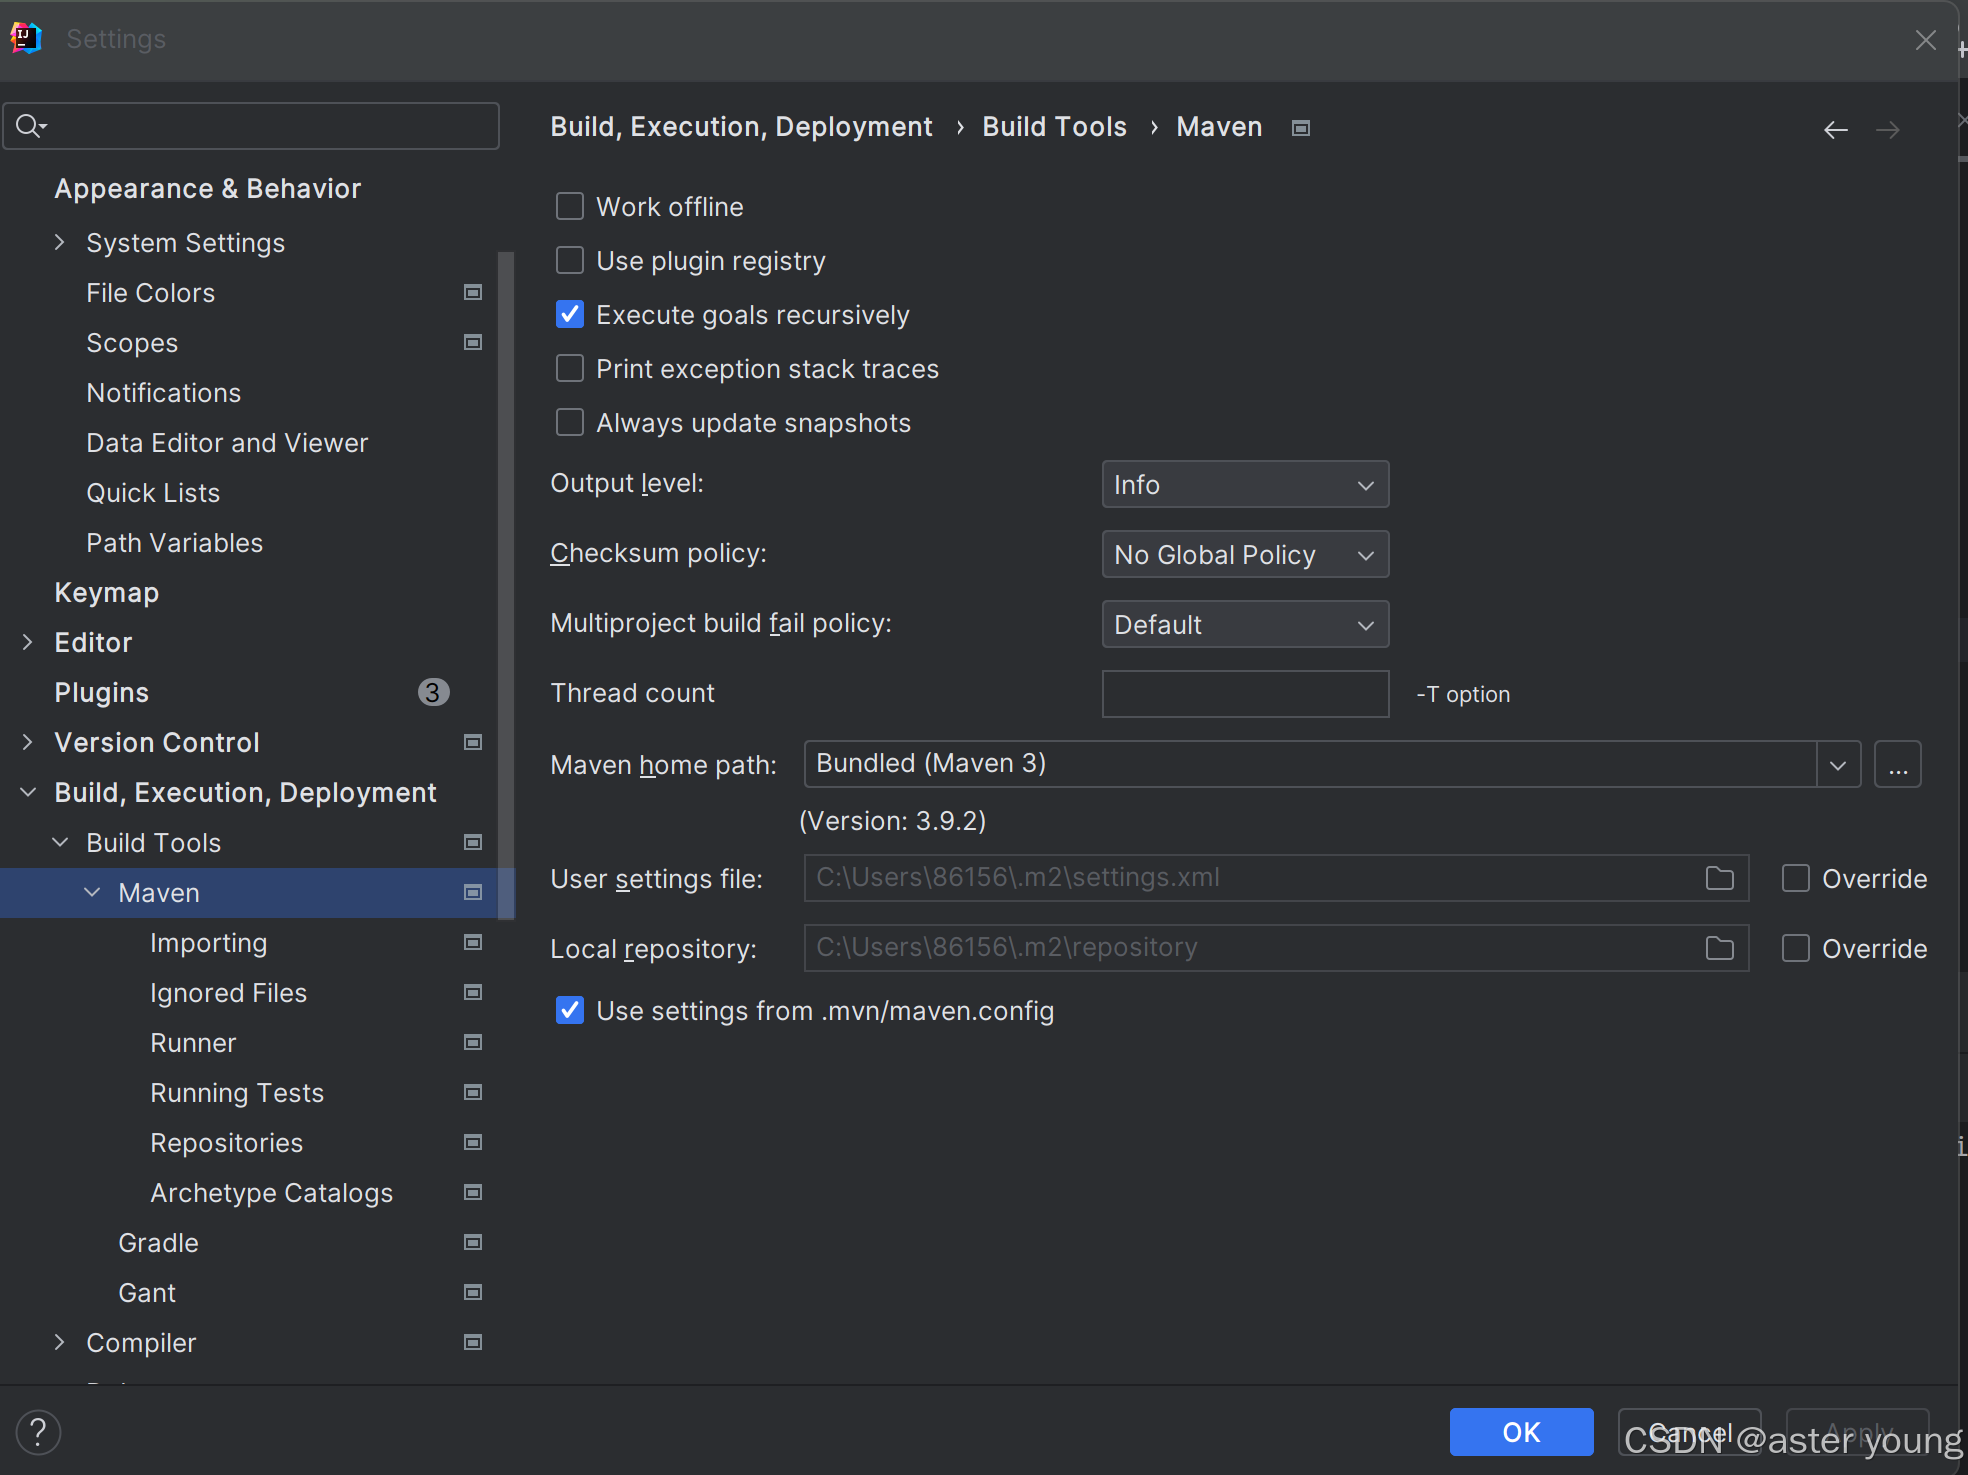The image size is (1968, 1475).
Task: Expand the Editor settings tree node
Action: pos(28,642)
